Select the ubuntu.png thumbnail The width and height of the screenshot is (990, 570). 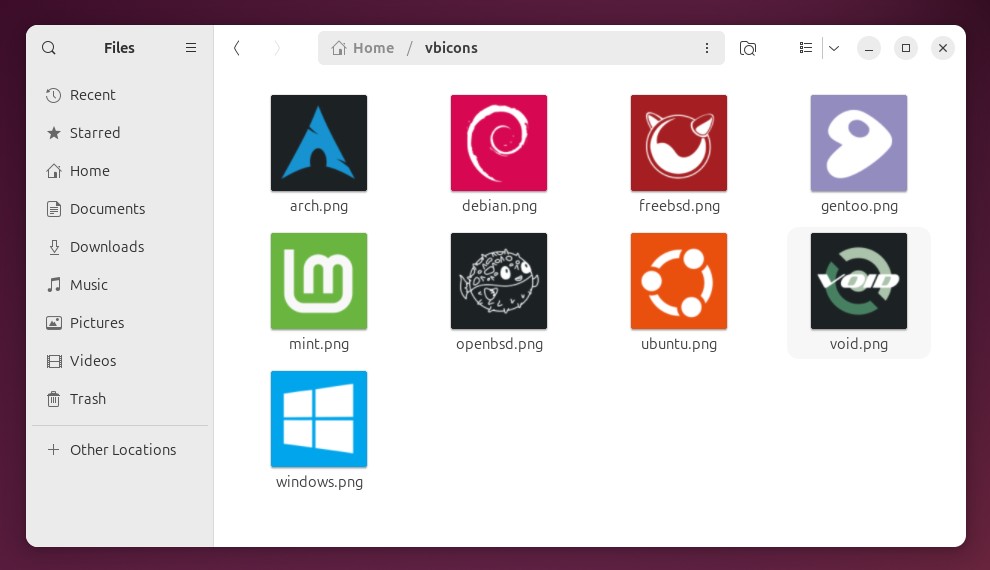click(679, 281)
